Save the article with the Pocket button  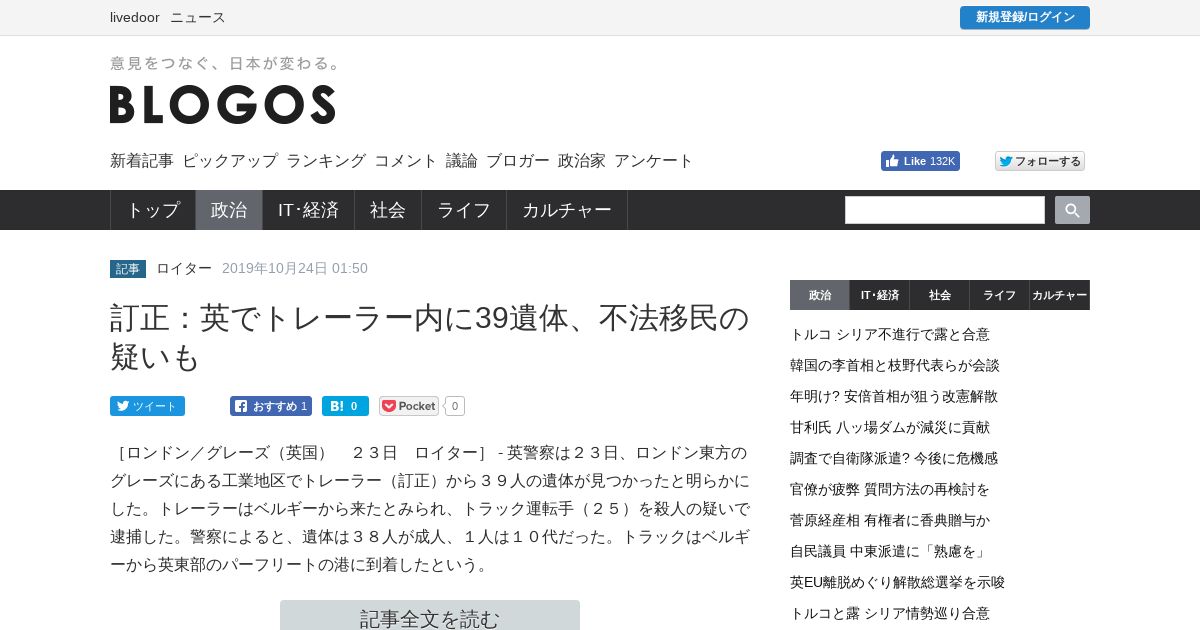pos(408,406)
